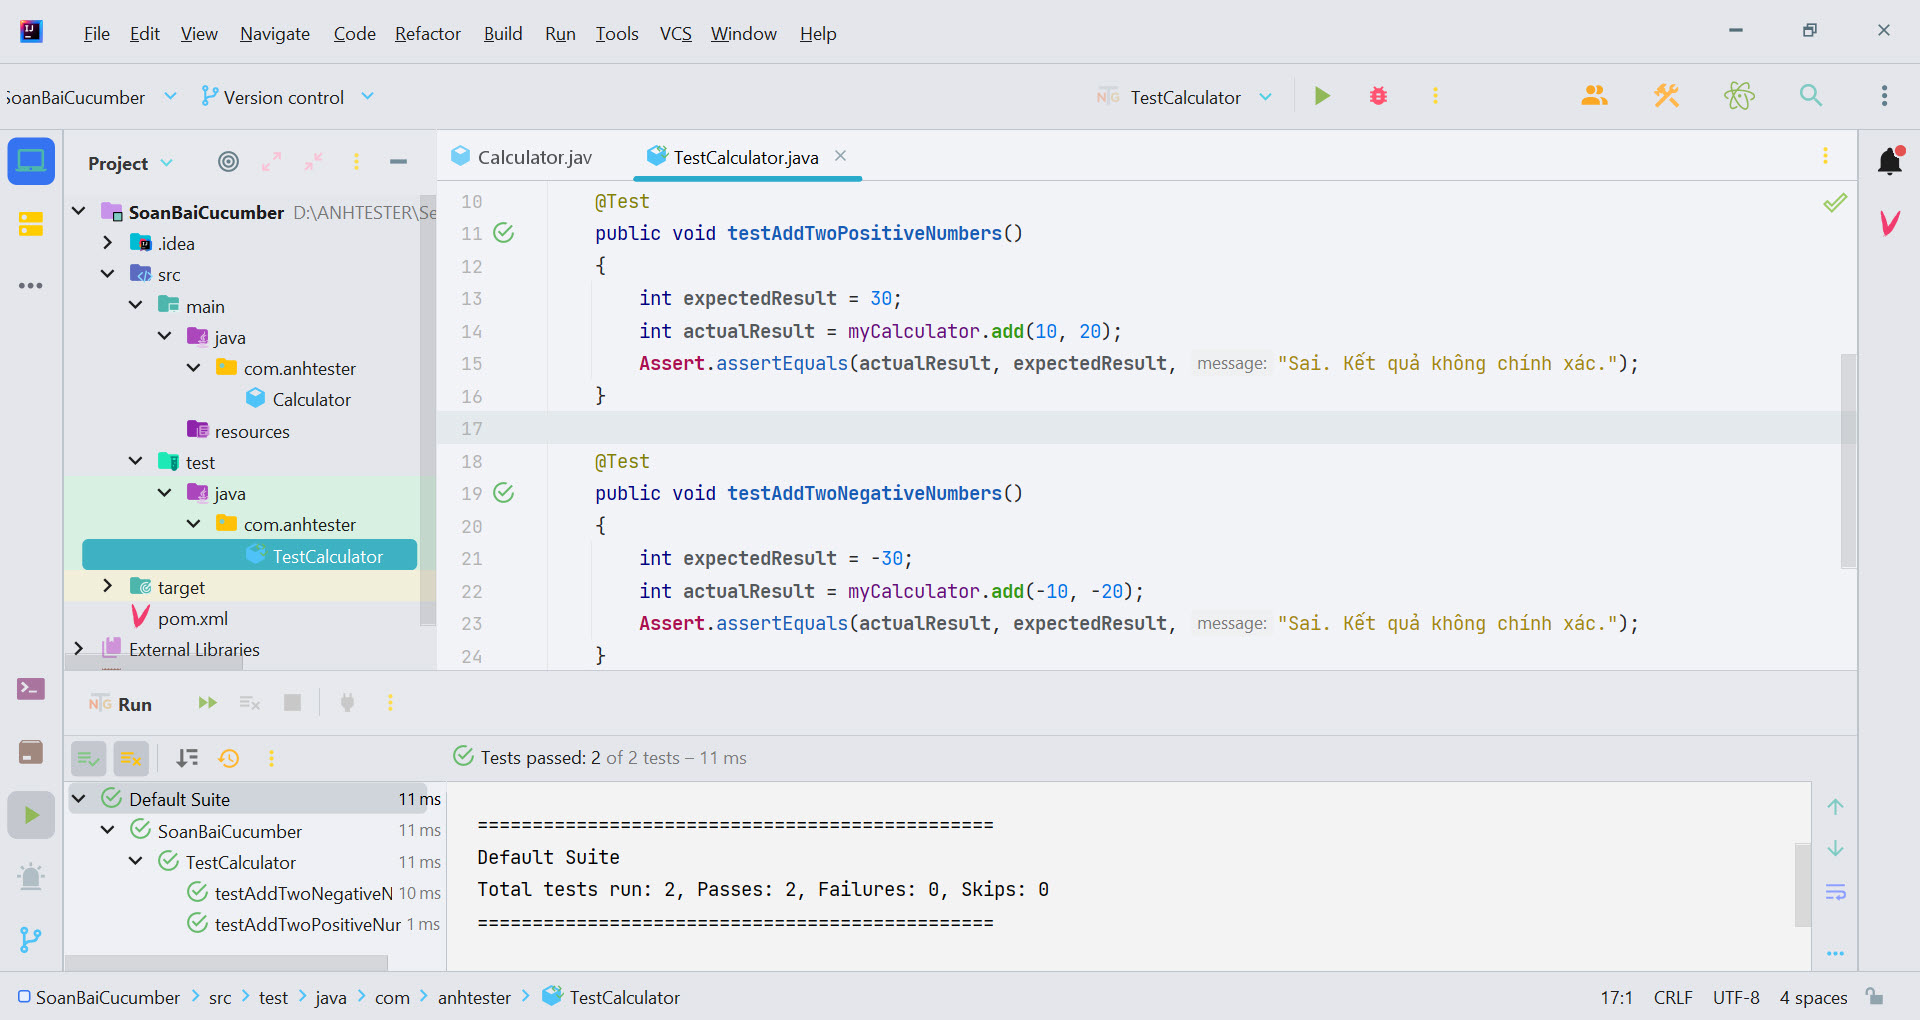
Task: Open Problems tool window icon
Action: [x=31, y=877]
